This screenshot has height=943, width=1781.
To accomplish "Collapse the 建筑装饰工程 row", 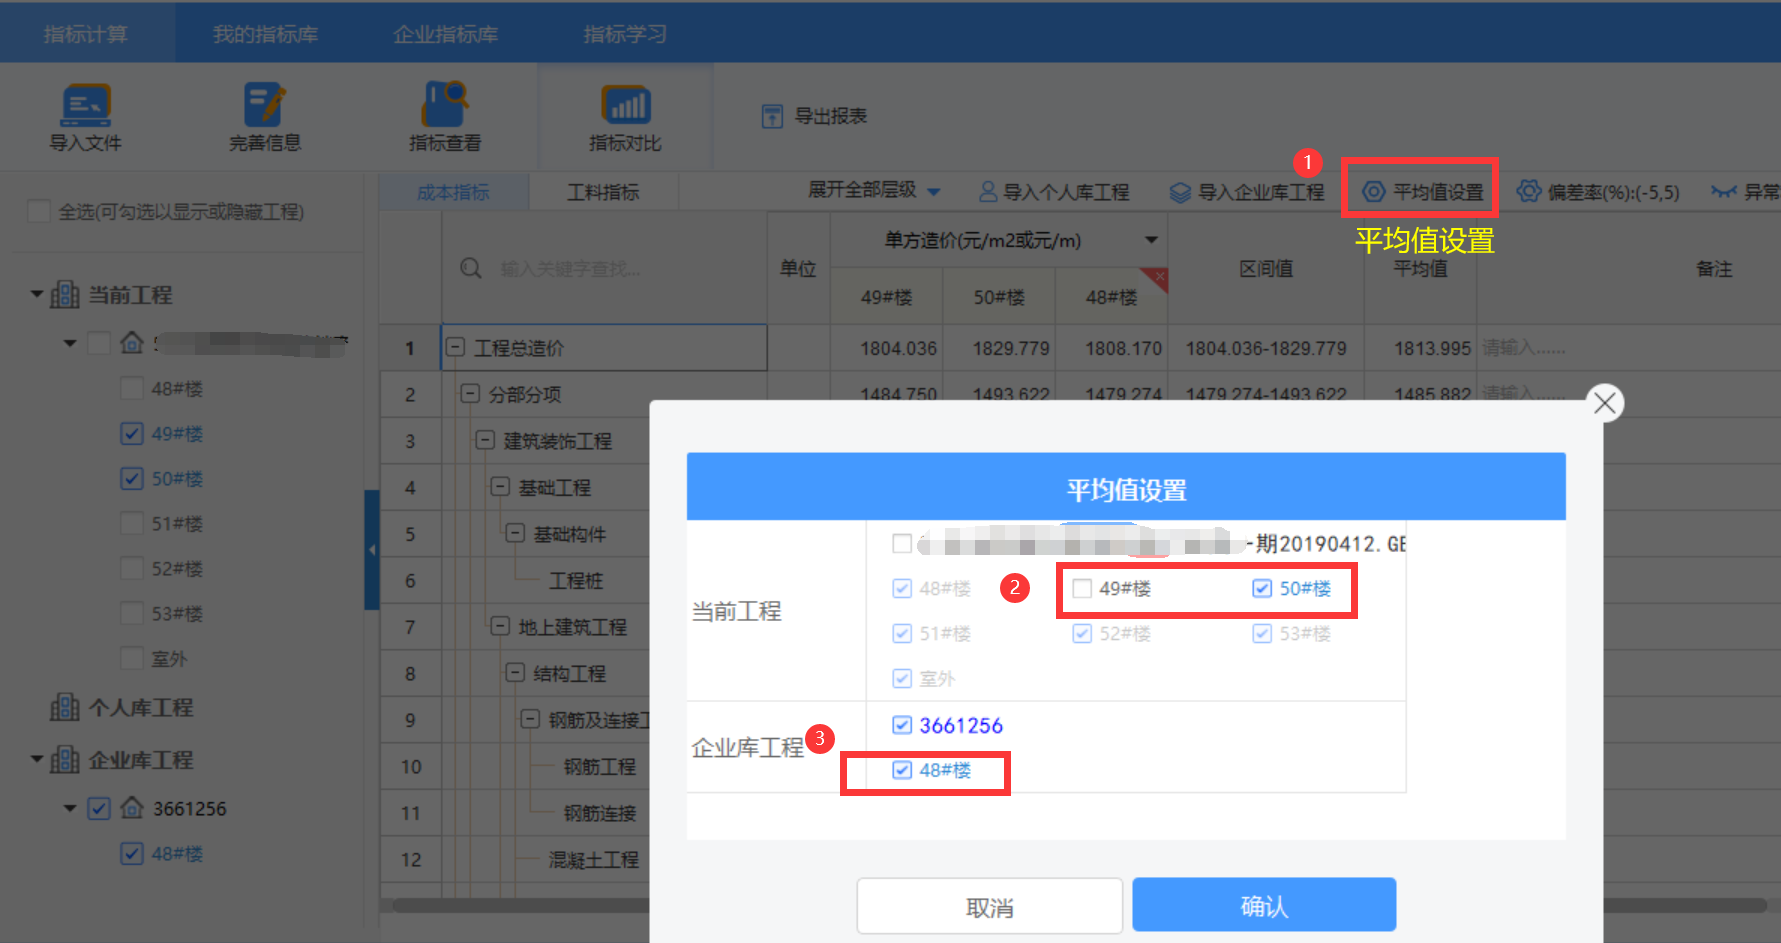I will tap(485, 440).
